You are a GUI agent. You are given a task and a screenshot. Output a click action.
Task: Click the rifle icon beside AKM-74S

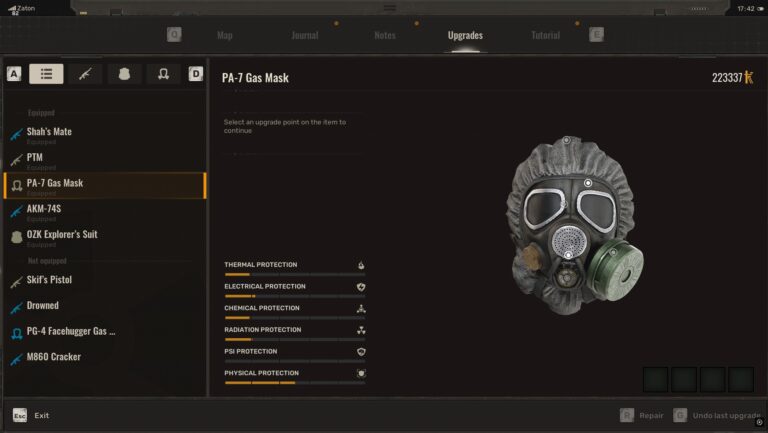point(16,211)
